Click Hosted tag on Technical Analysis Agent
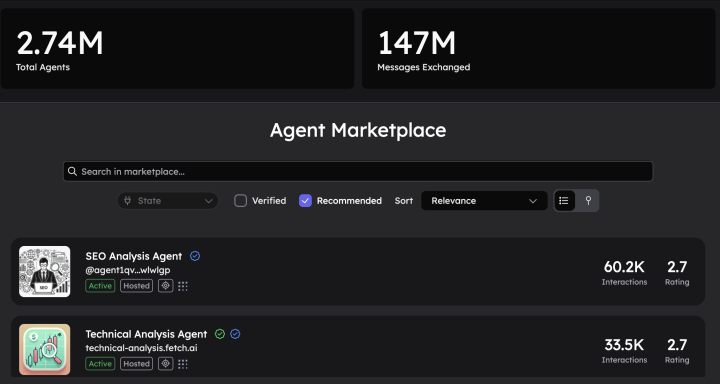Screen dimensions: 720x384 coord(136,364)
